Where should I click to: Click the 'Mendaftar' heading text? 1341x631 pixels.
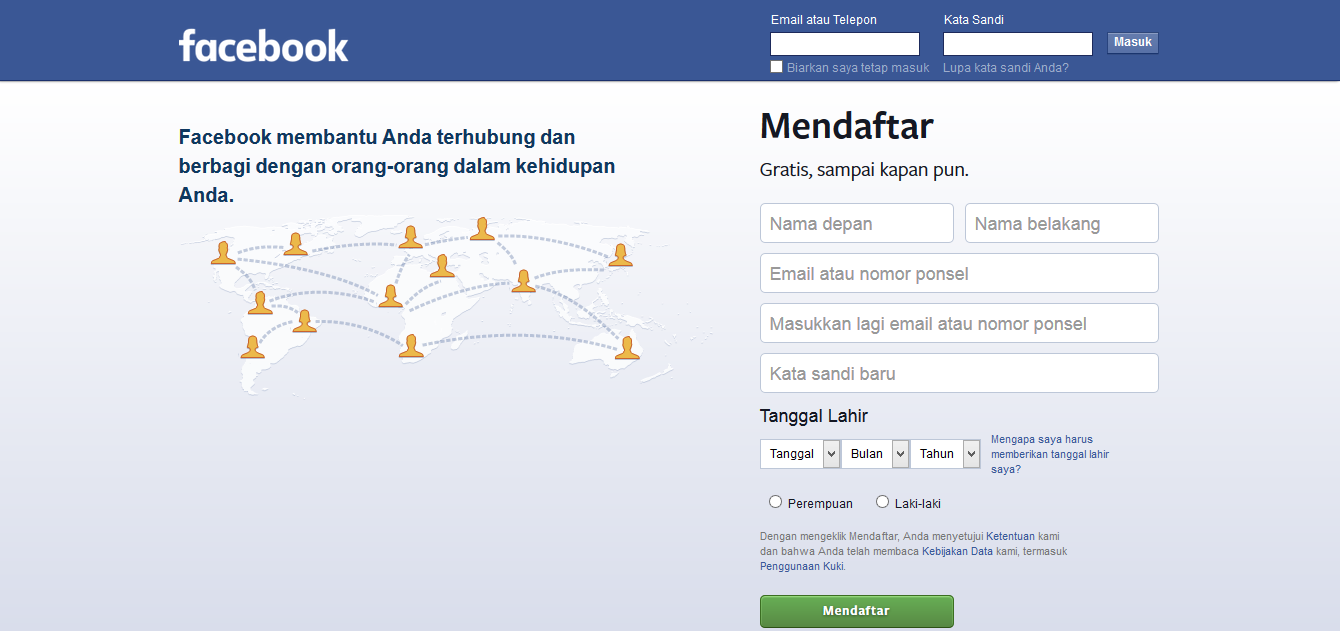(847, 127)
